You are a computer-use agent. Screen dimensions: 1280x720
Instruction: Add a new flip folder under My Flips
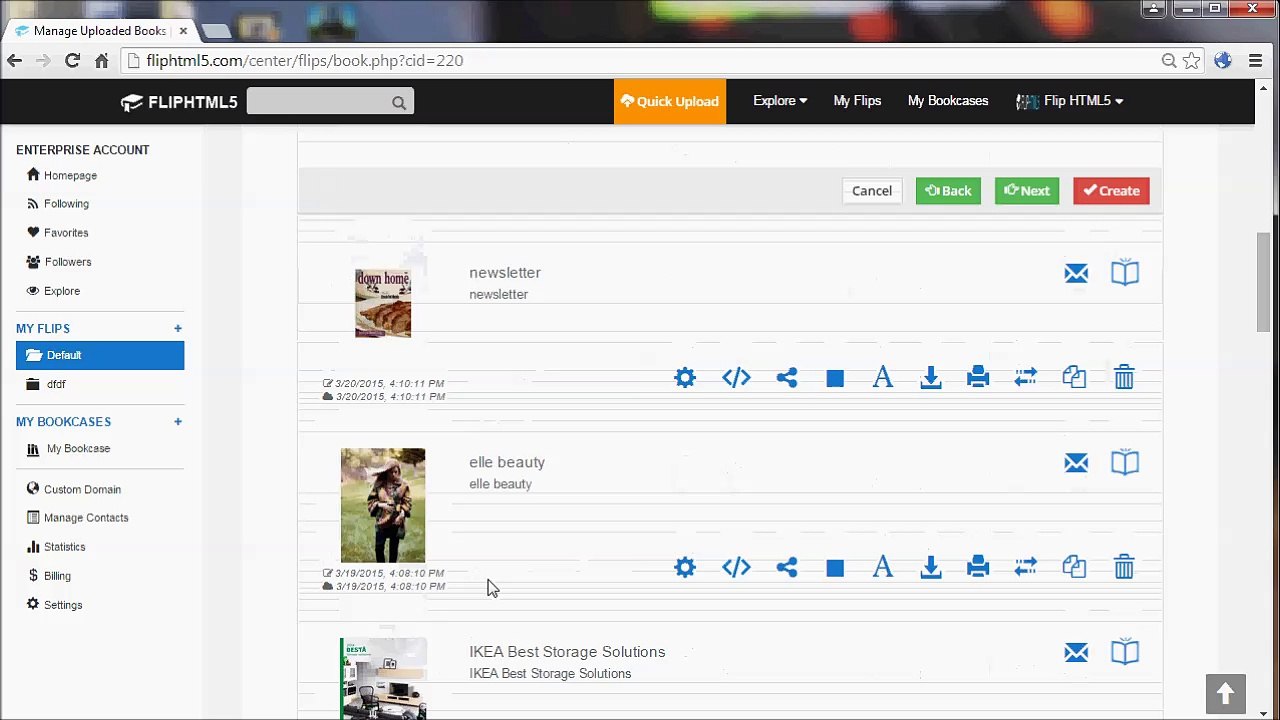(178, 328)
